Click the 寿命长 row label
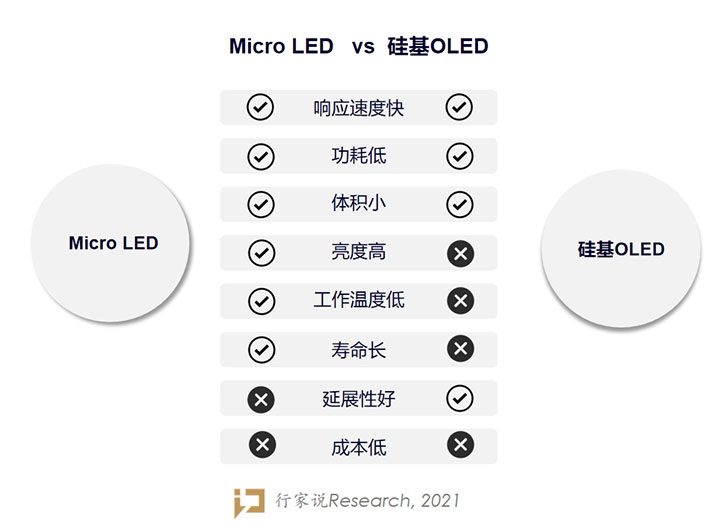Image resolution: width=725 pixels, height=530 pixels. pos(359,350)
